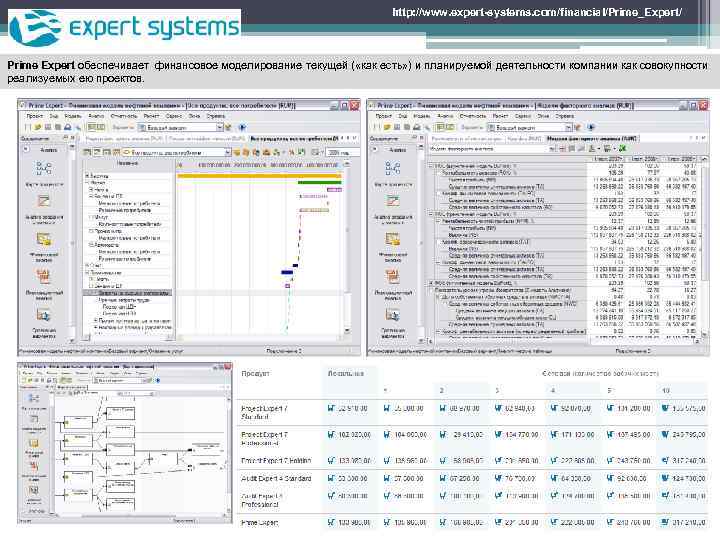Collapse first model node in factor analysis tree

pyautogui.click(x=432, y=166)
